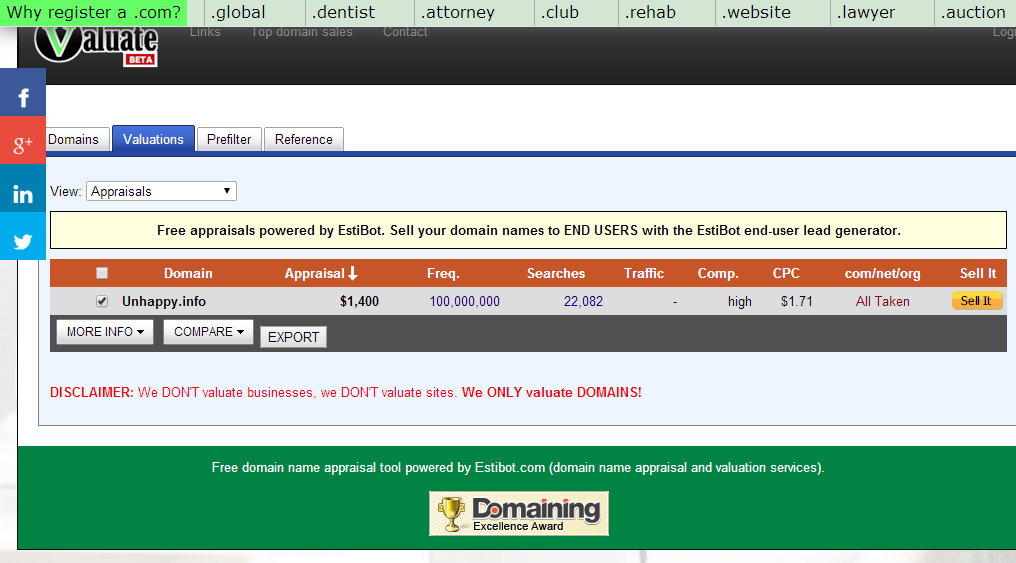Click the EstiBot free appraisals banner
Screen dimensions: 1016x563
pos(528,230)
